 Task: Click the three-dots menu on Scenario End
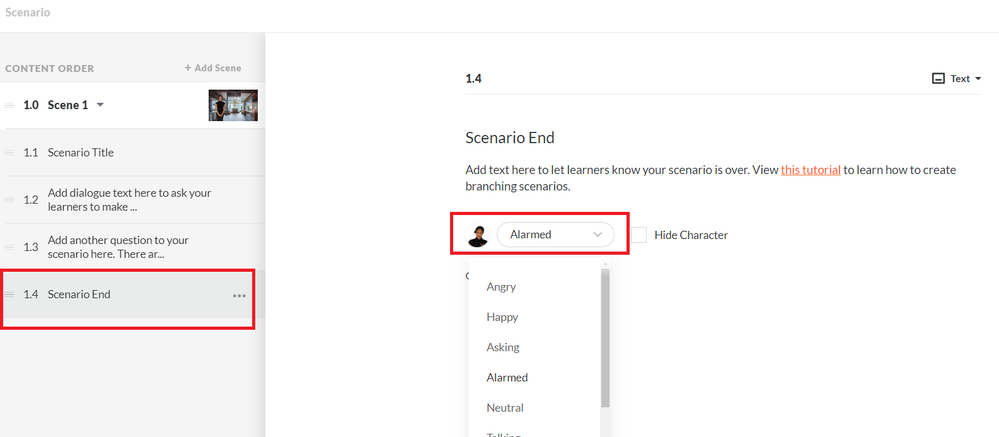click(239, 295)
